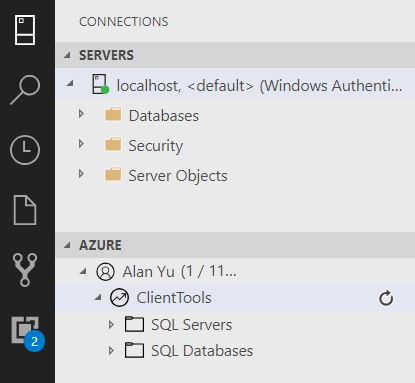
Task: Expand the SQL Servers node
Action: [111, 324]
